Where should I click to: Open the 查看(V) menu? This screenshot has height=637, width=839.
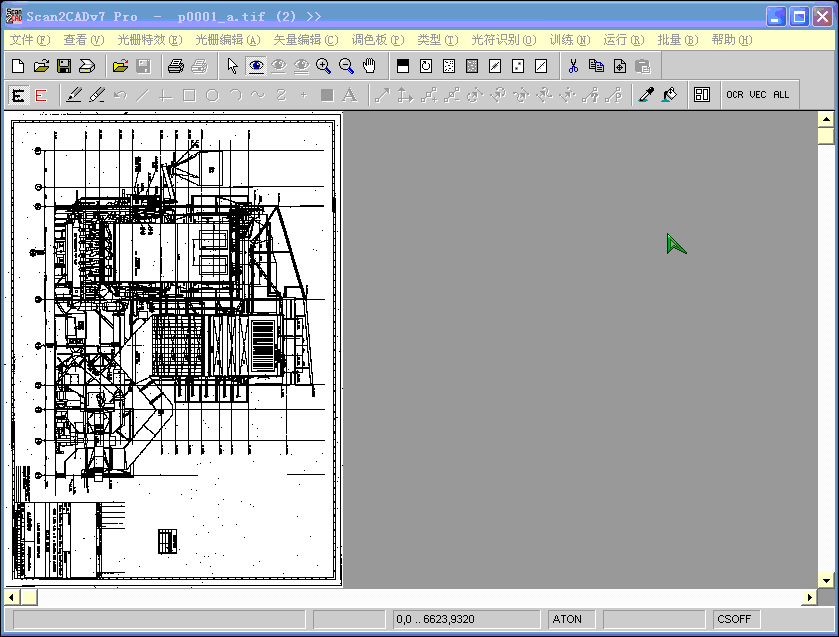[84, 40]
